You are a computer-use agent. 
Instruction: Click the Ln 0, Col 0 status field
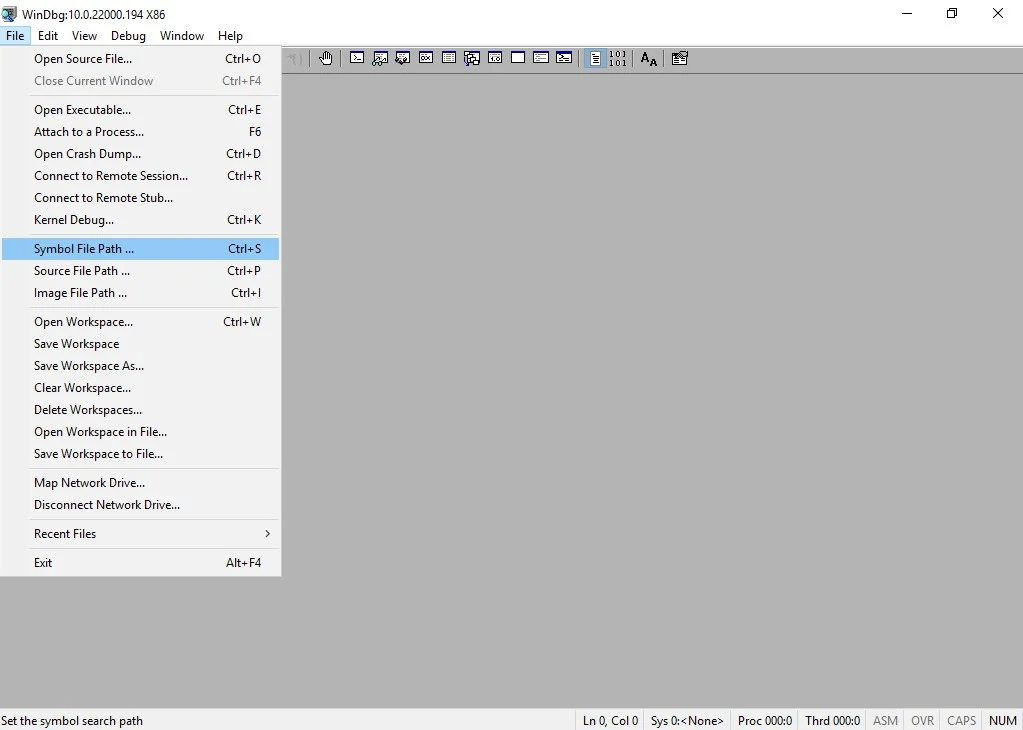(610, 720)
